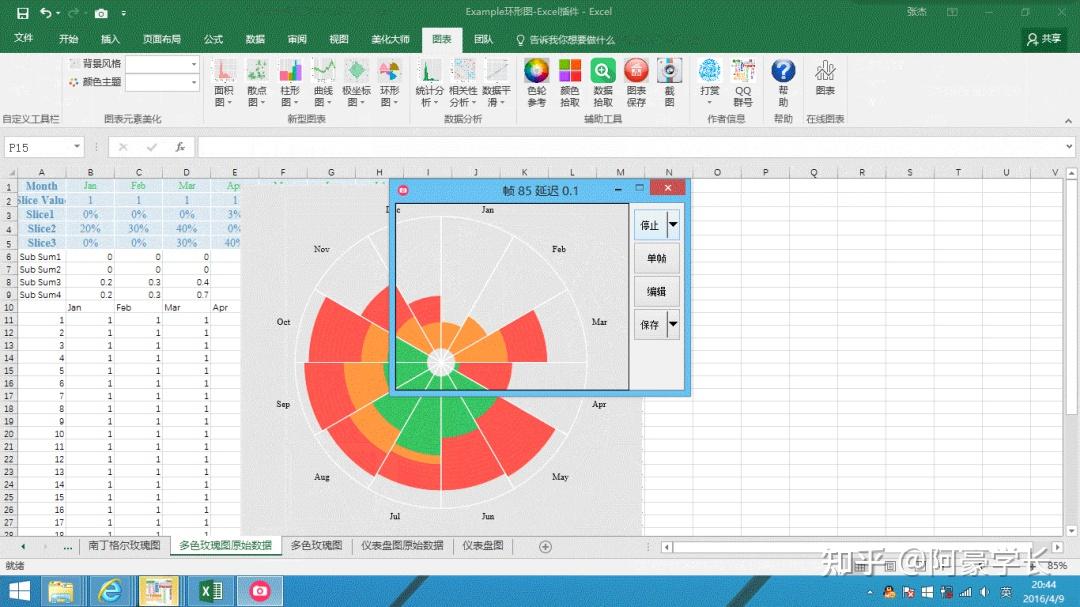
Task: Click the 告诉我你想要做什么 search box
Action: (x=565, y=40)
